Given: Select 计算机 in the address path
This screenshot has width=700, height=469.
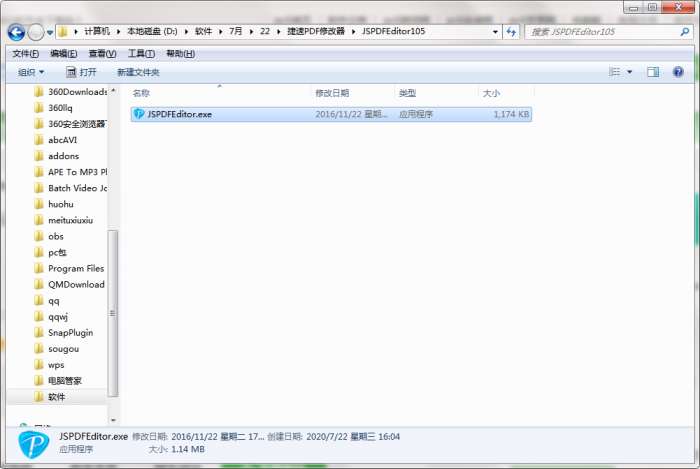Looking at the screenshot, I should [x=97, y=31].
